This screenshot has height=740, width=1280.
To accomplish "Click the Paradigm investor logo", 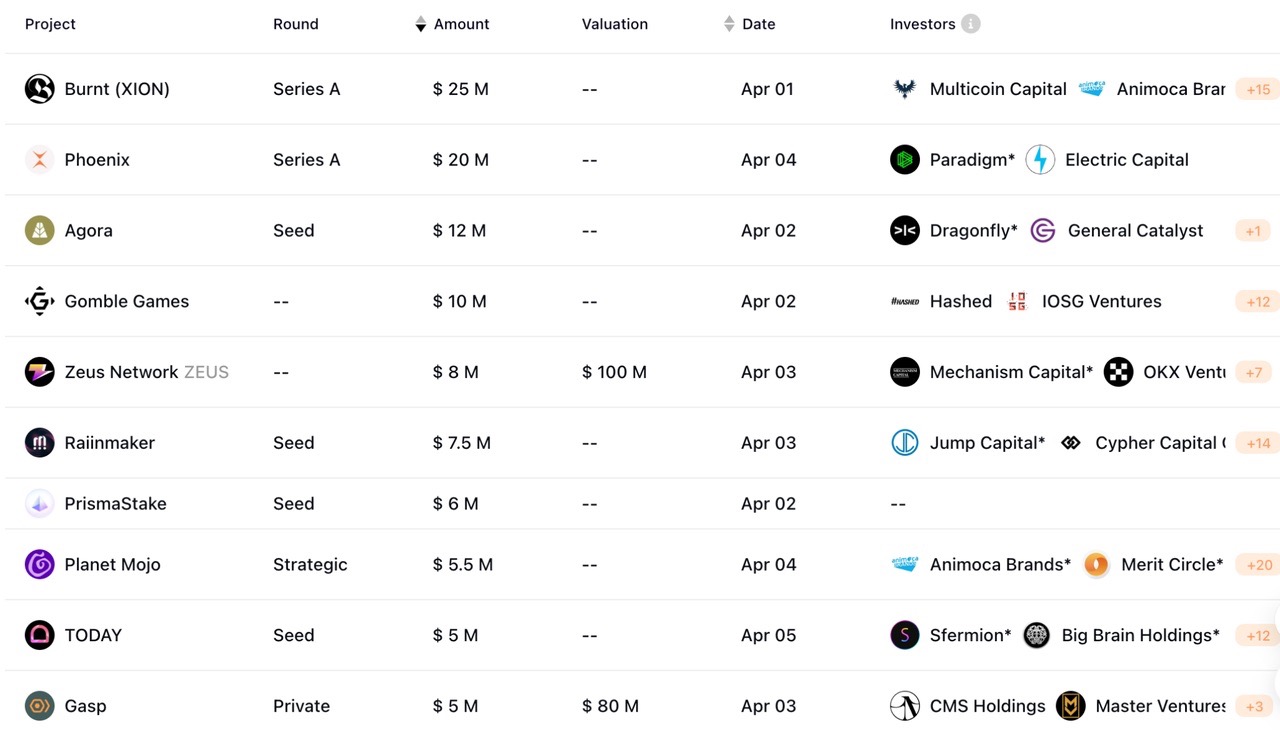I will point(904,160).
